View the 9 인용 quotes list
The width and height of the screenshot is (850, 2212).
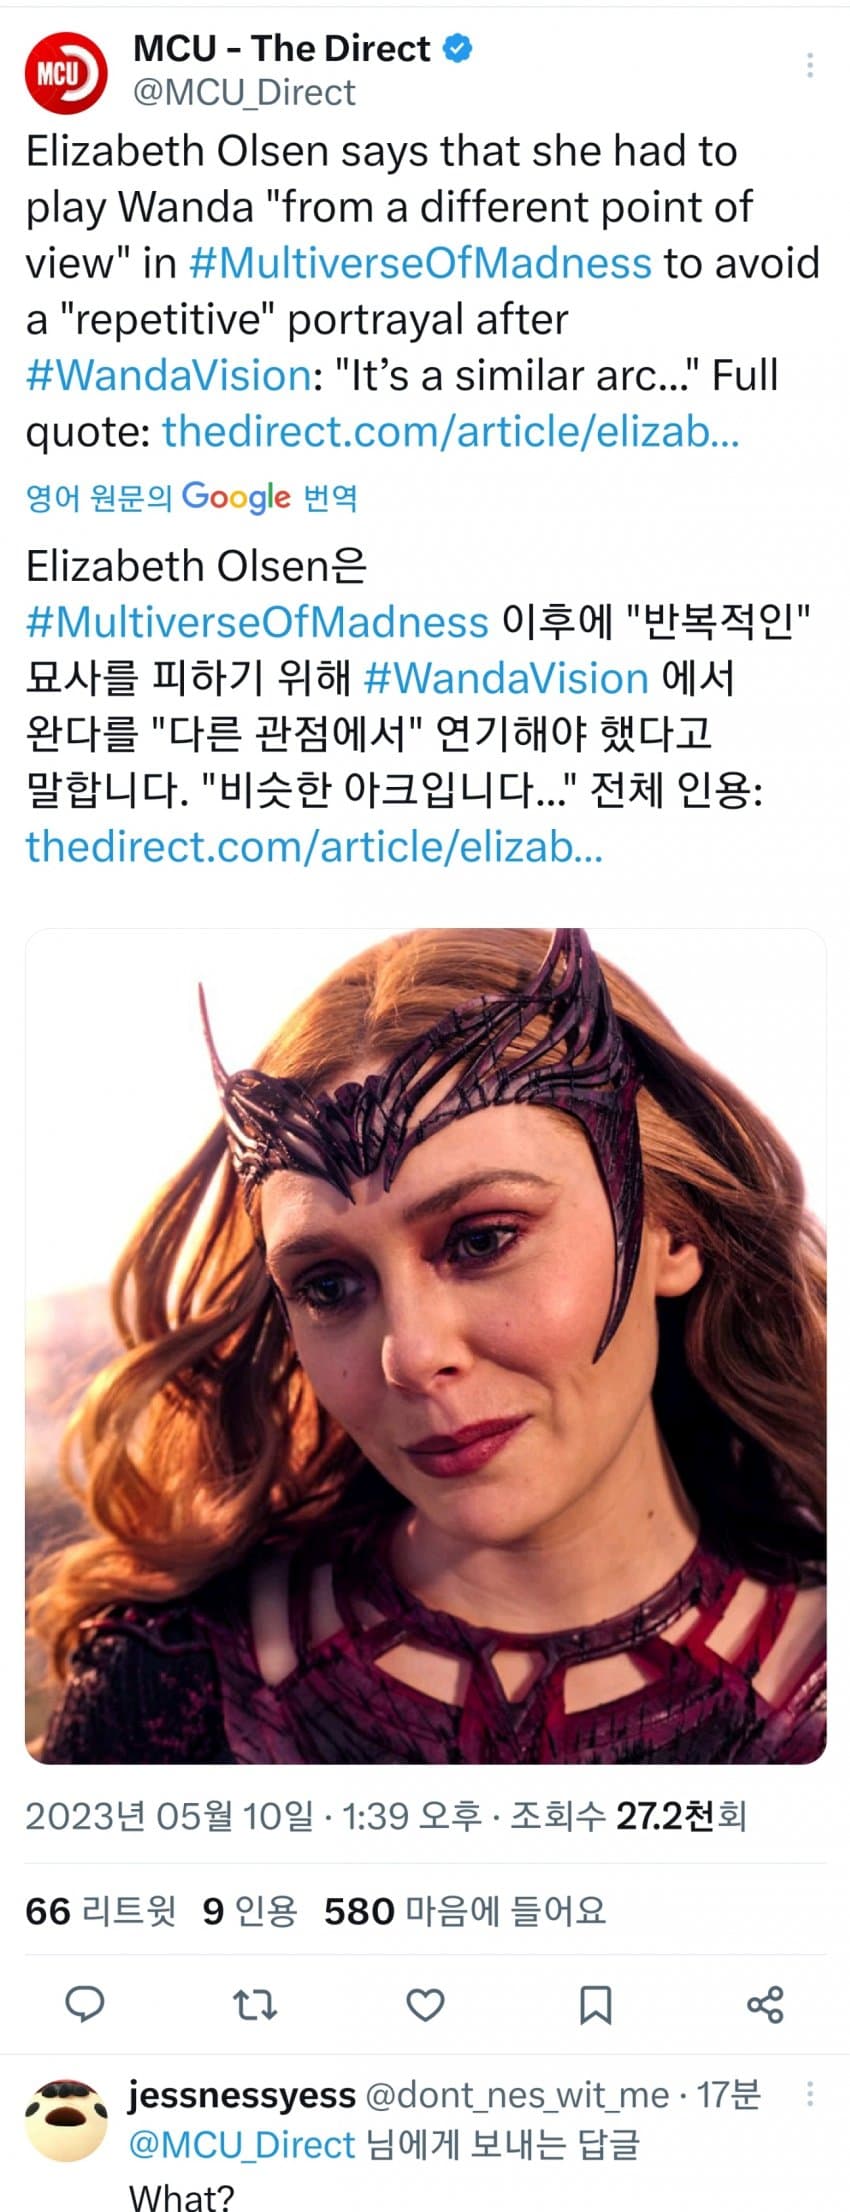250,1911
